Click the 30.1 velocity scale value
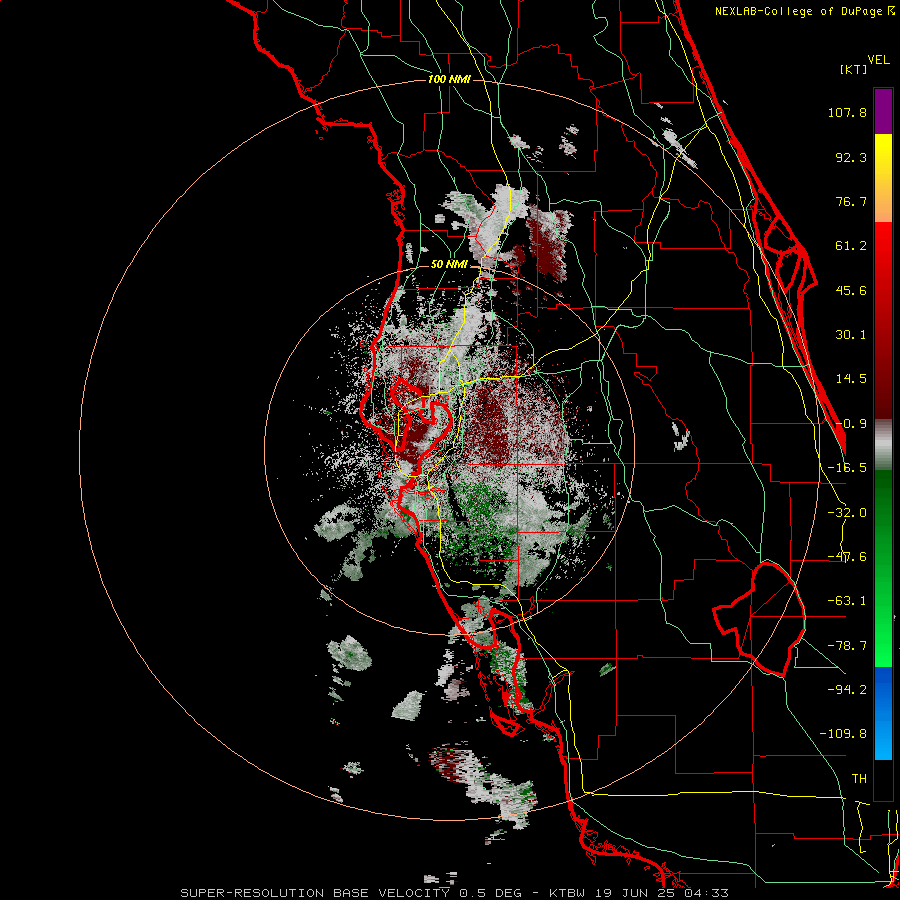The width and height of the screenshot is (900, 900). point(851,335)
